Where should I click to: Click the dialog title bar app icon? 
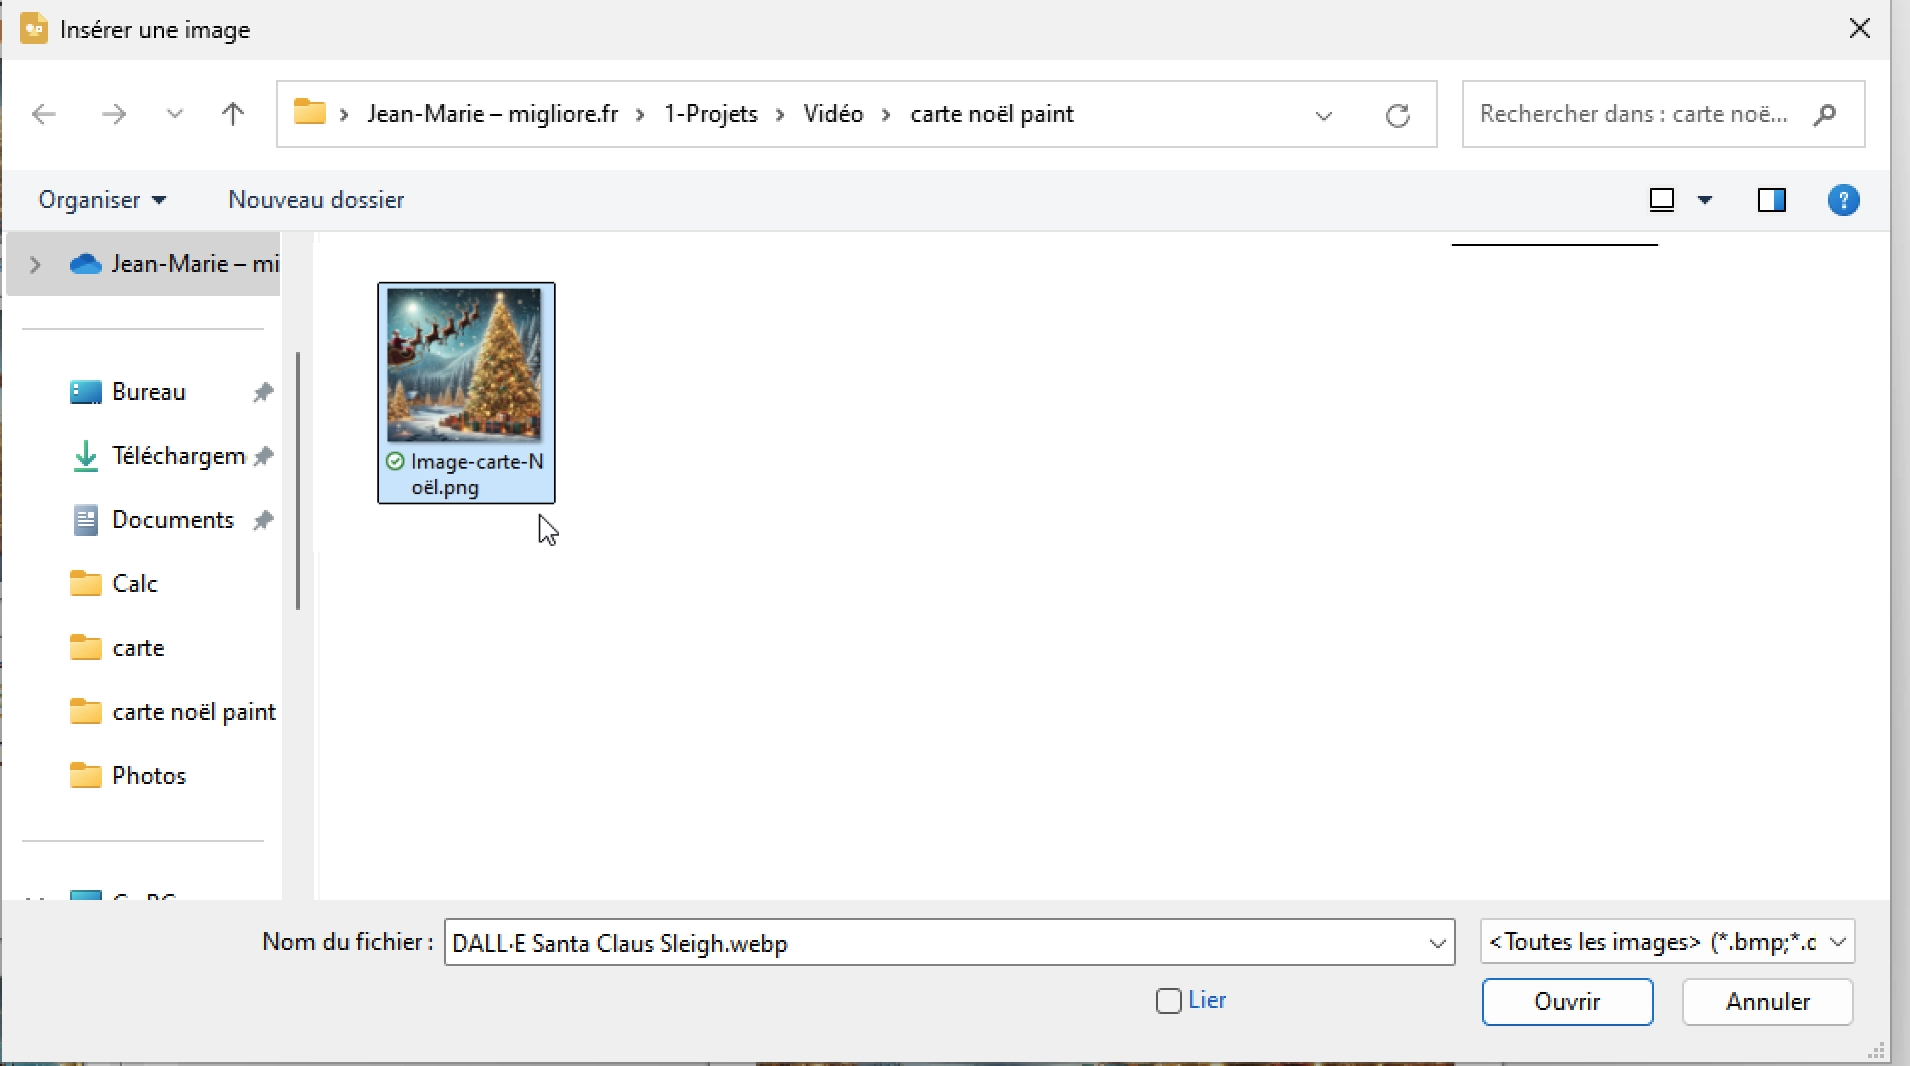pyautogui.click(x=34, y=28)
